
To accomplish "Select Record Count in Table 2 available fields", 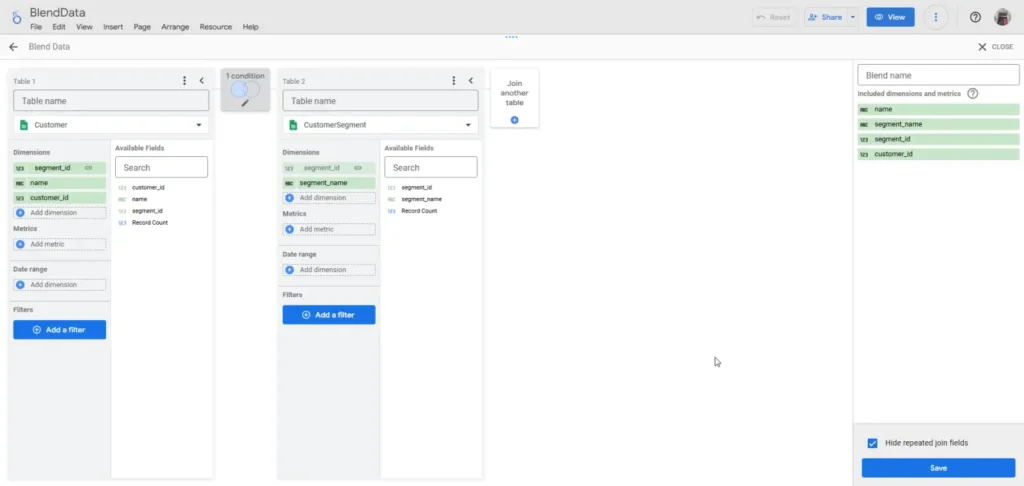I will (x=419, y=211).
